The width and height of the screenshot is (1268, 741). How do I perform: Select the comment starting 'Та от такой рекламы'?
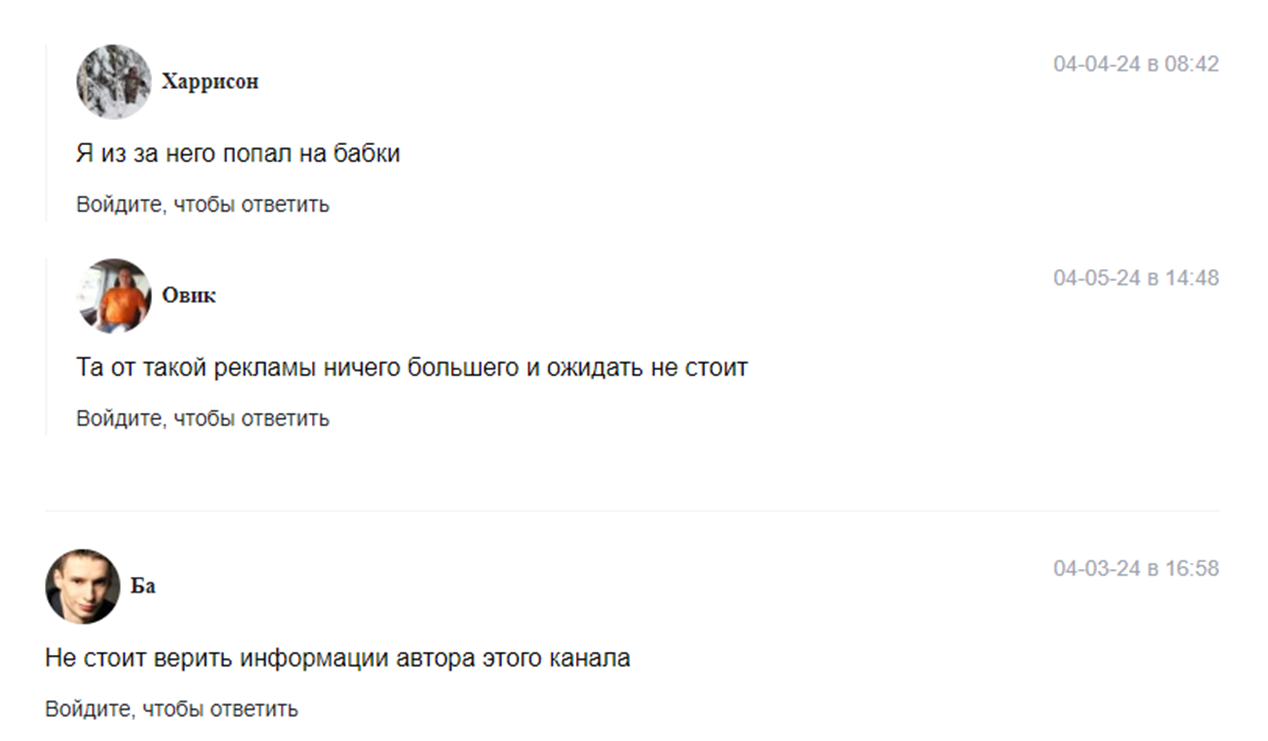coord(412,368)
